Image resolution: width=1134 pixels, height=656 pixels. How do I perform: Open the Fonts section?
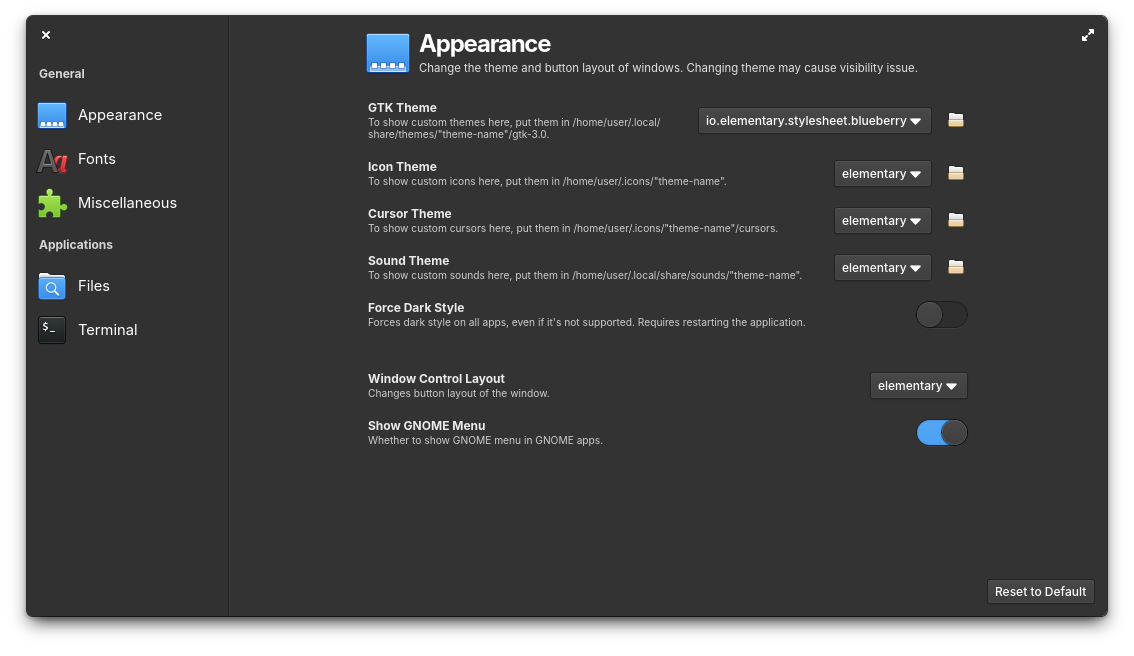[128, 159]
